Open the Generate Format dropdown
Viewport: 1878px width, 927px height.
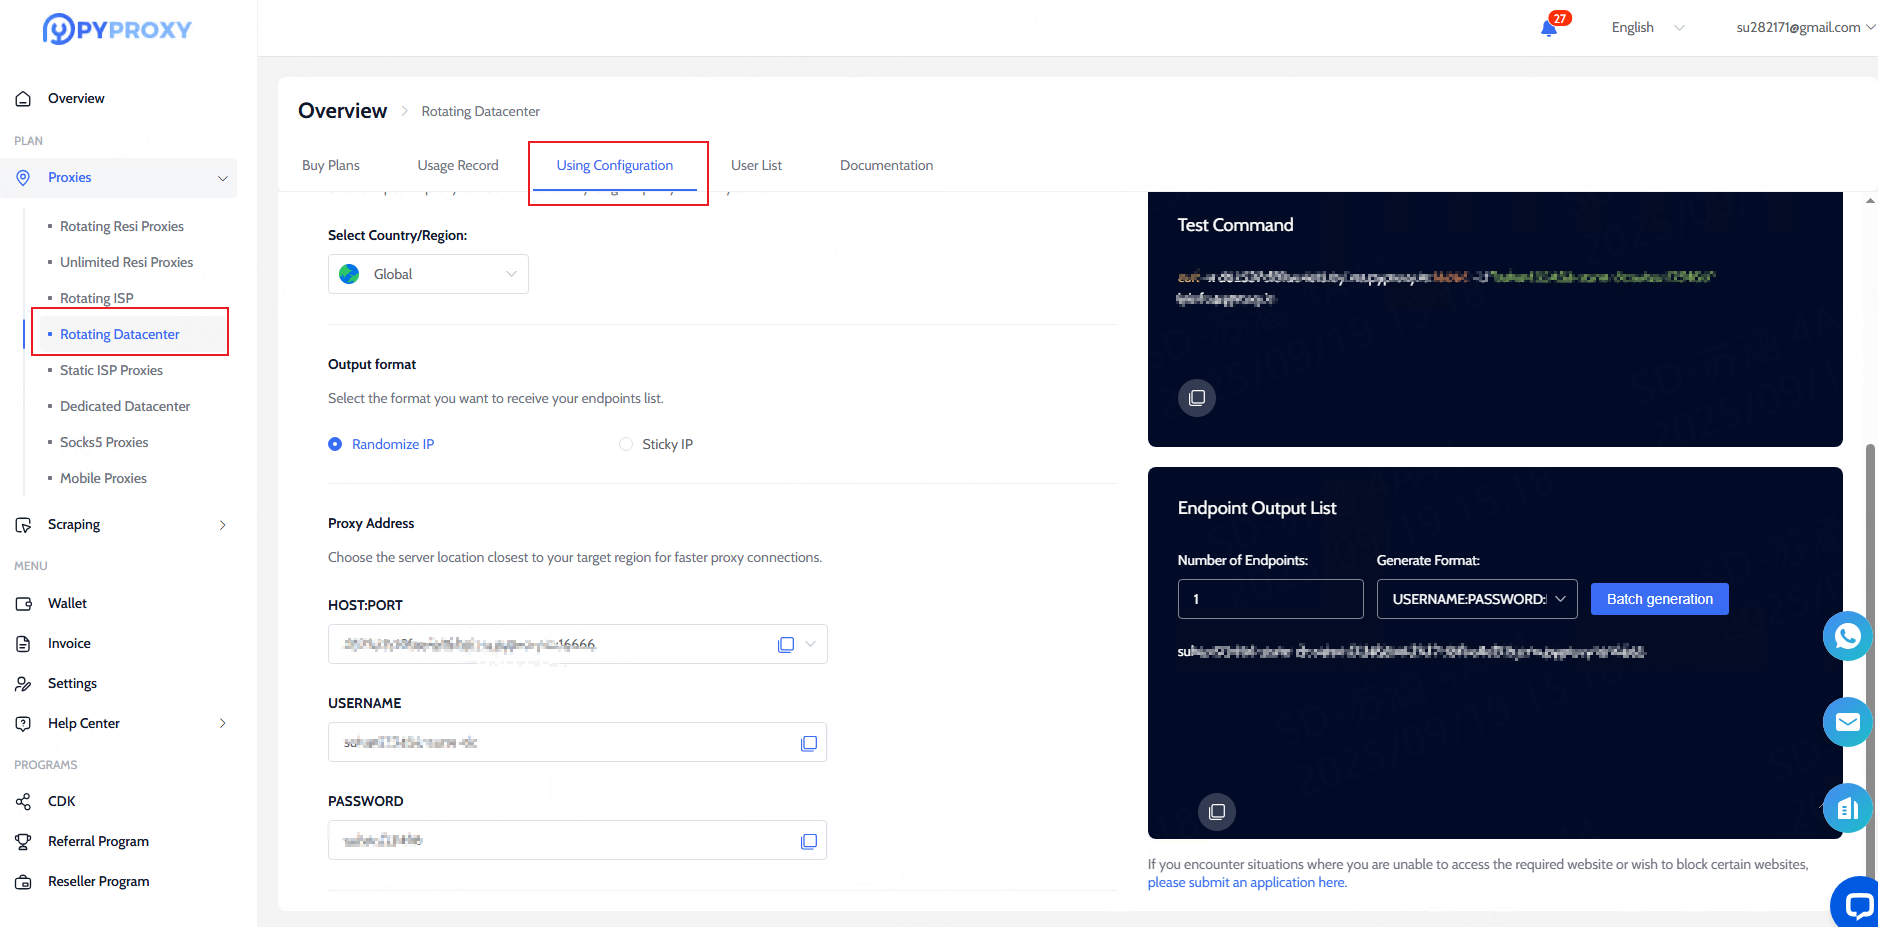coord(1476,599)
